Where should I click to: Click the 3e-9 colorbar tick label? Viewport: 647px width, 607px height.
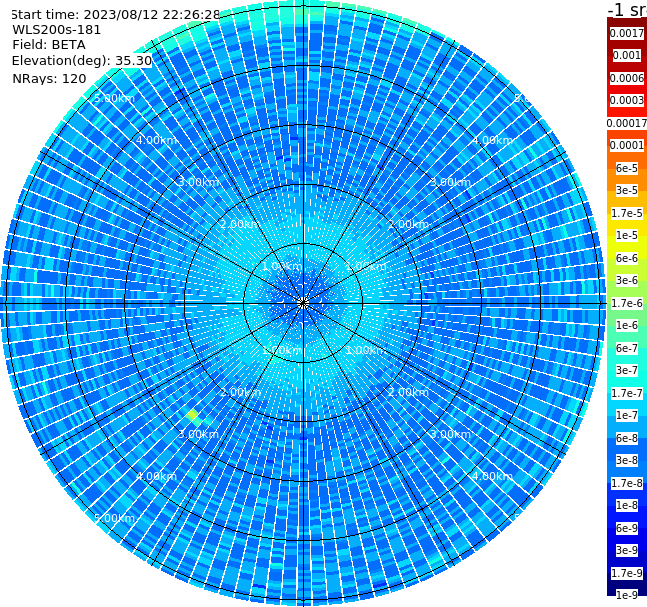[x=627, y=550]
